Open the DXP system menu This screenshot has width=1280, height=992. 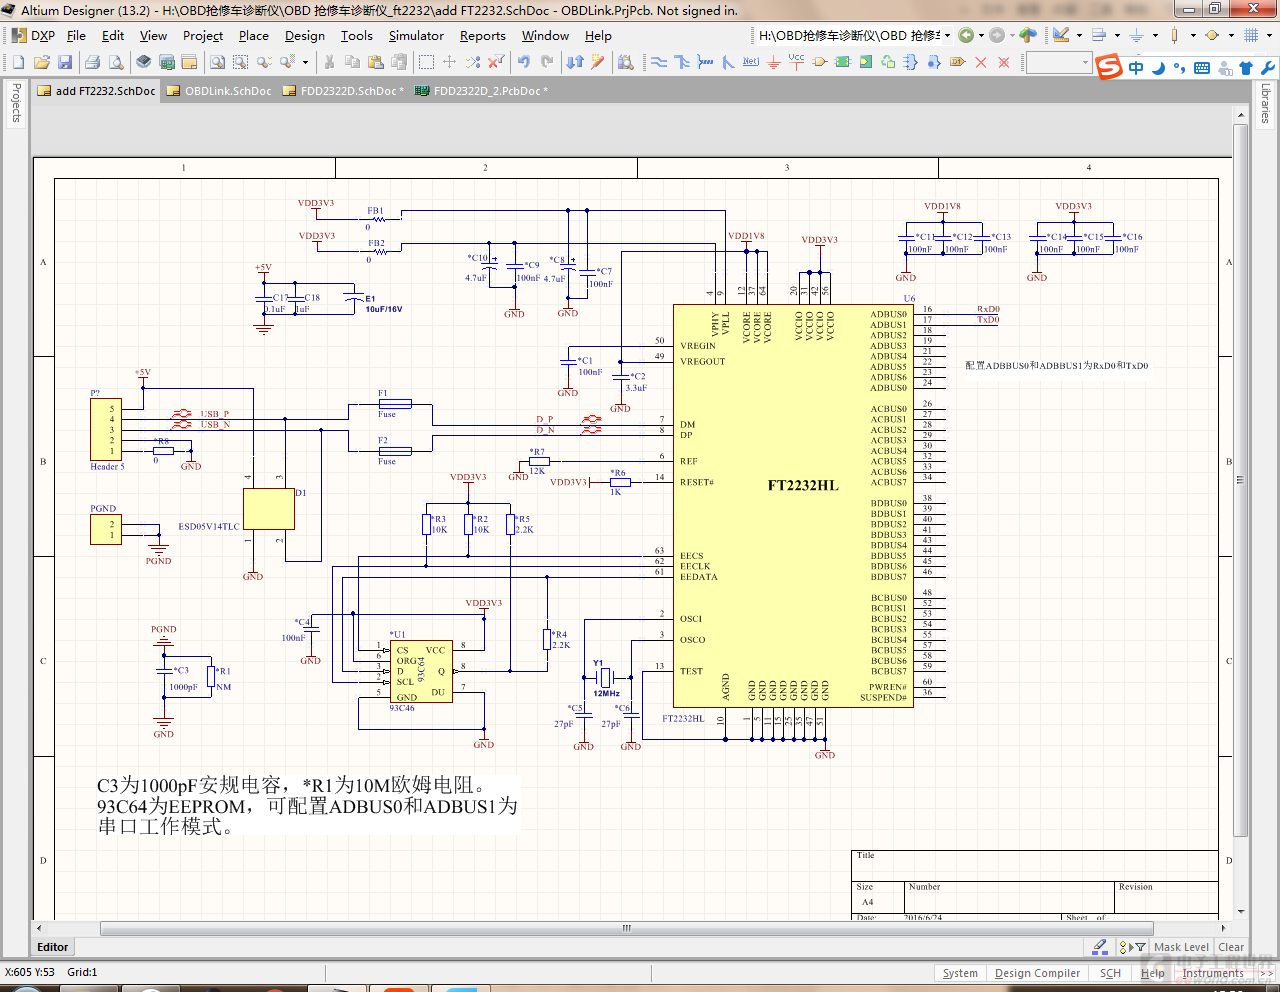pos(33,35)
